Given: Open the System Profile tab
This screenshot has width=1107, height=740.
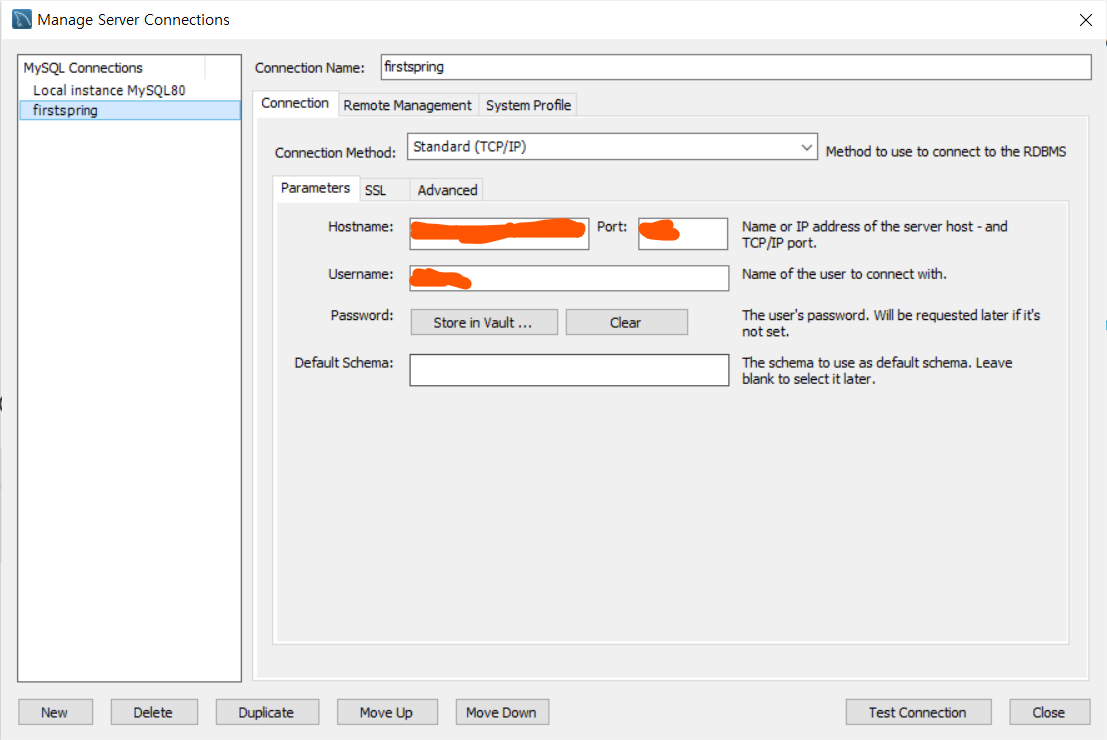Looking at the screenshot, I should (x=528, y=105).
